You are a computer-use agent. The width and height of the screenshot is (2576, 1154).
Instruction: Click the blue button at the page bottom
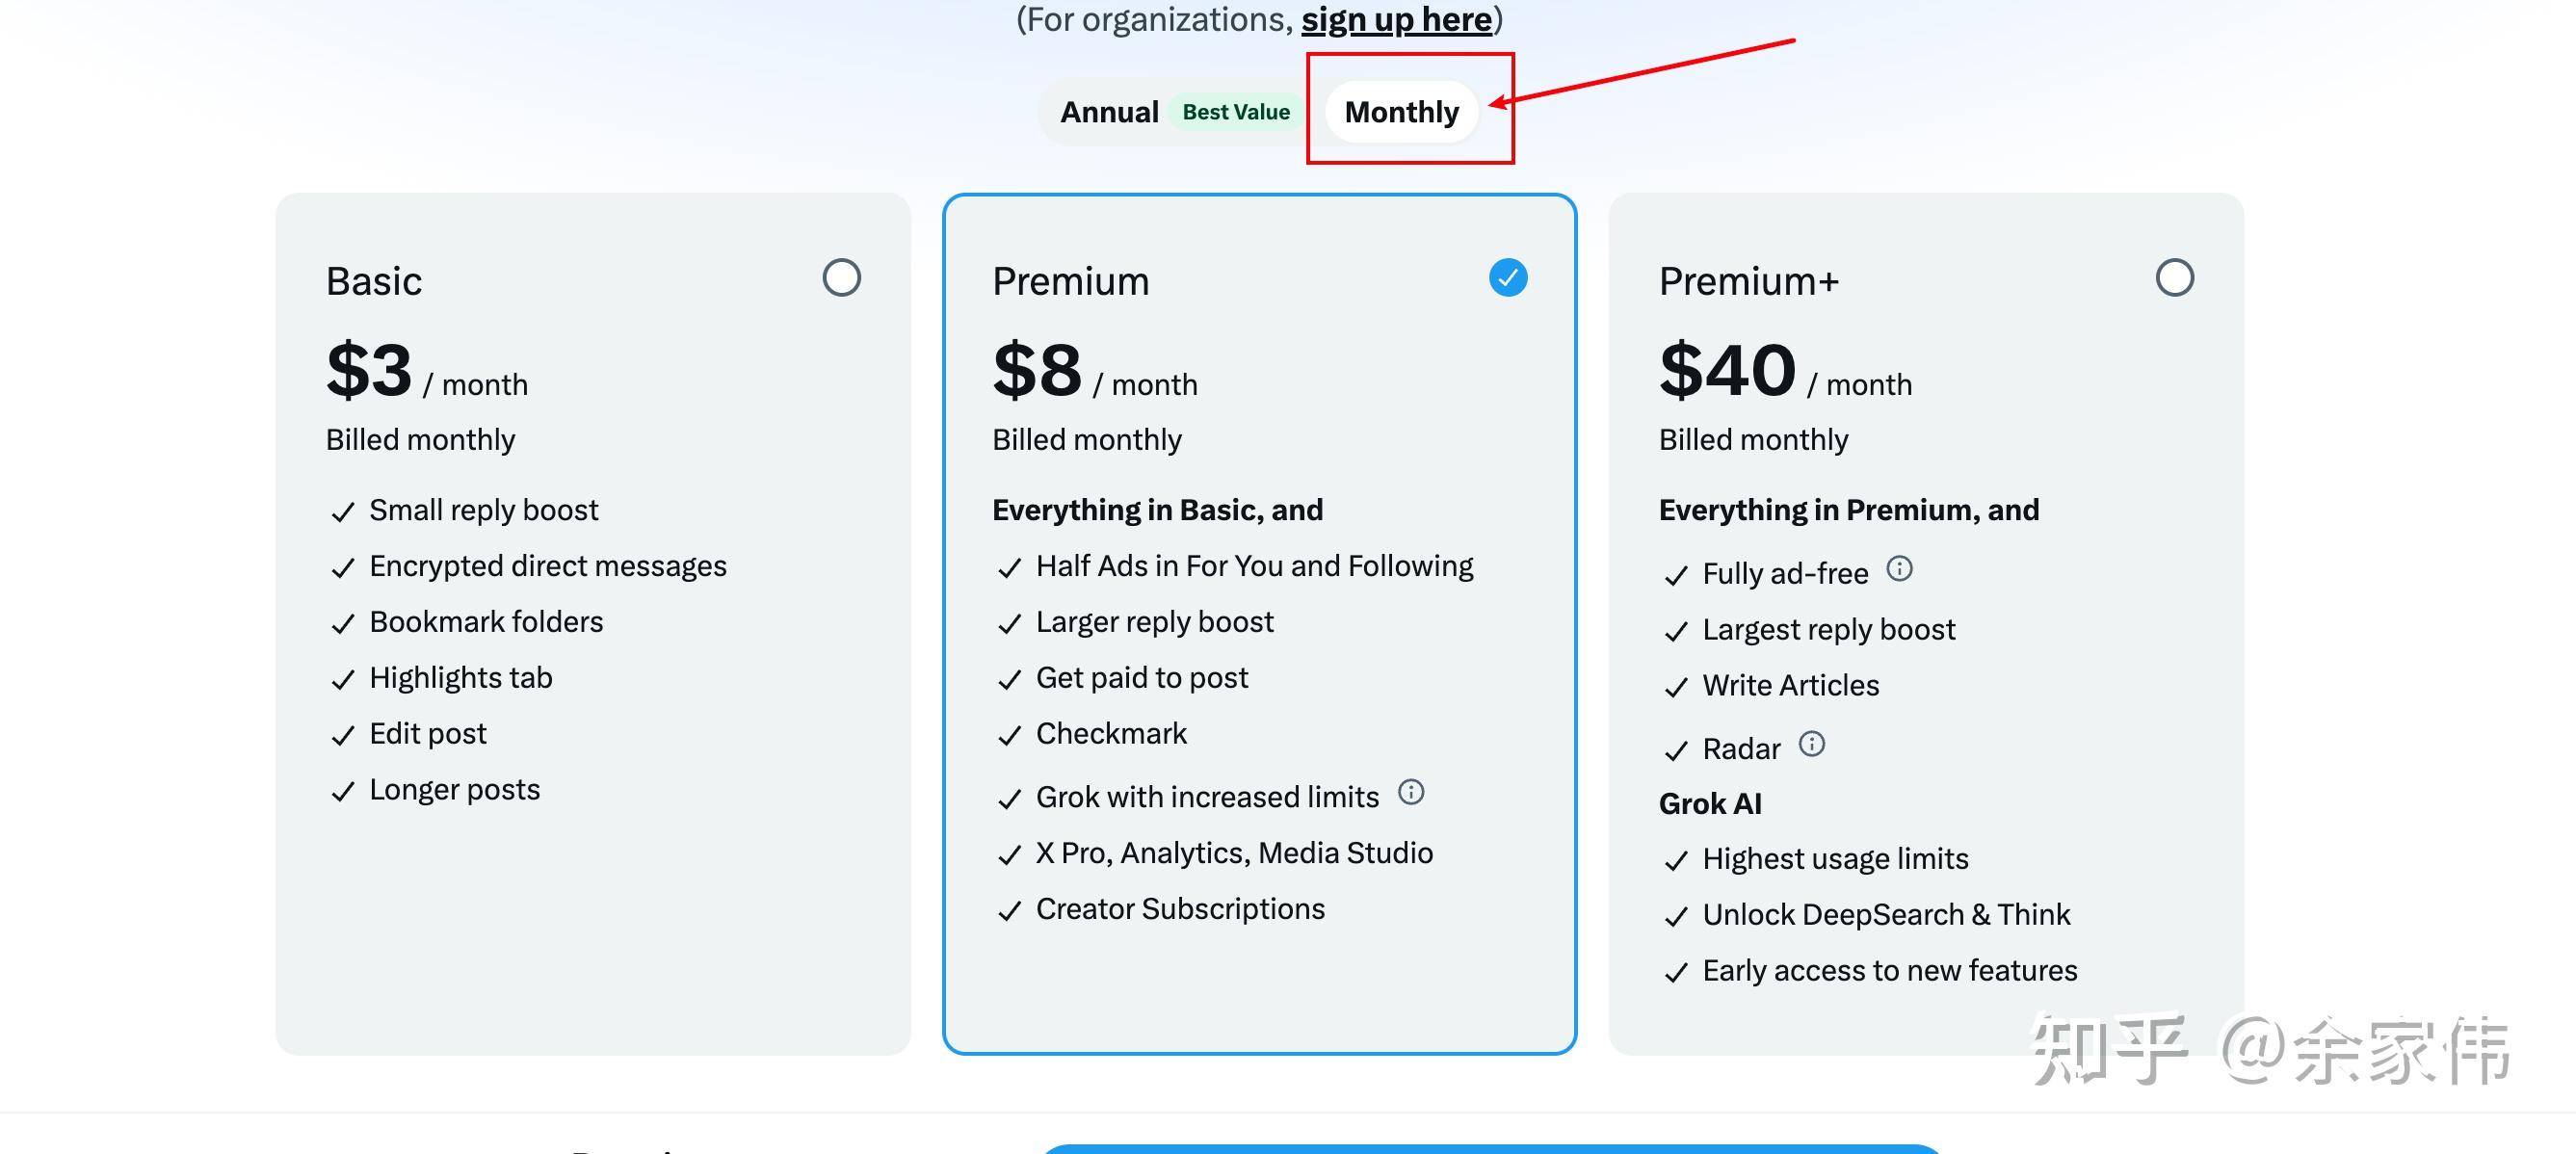pos(1491,1148)
